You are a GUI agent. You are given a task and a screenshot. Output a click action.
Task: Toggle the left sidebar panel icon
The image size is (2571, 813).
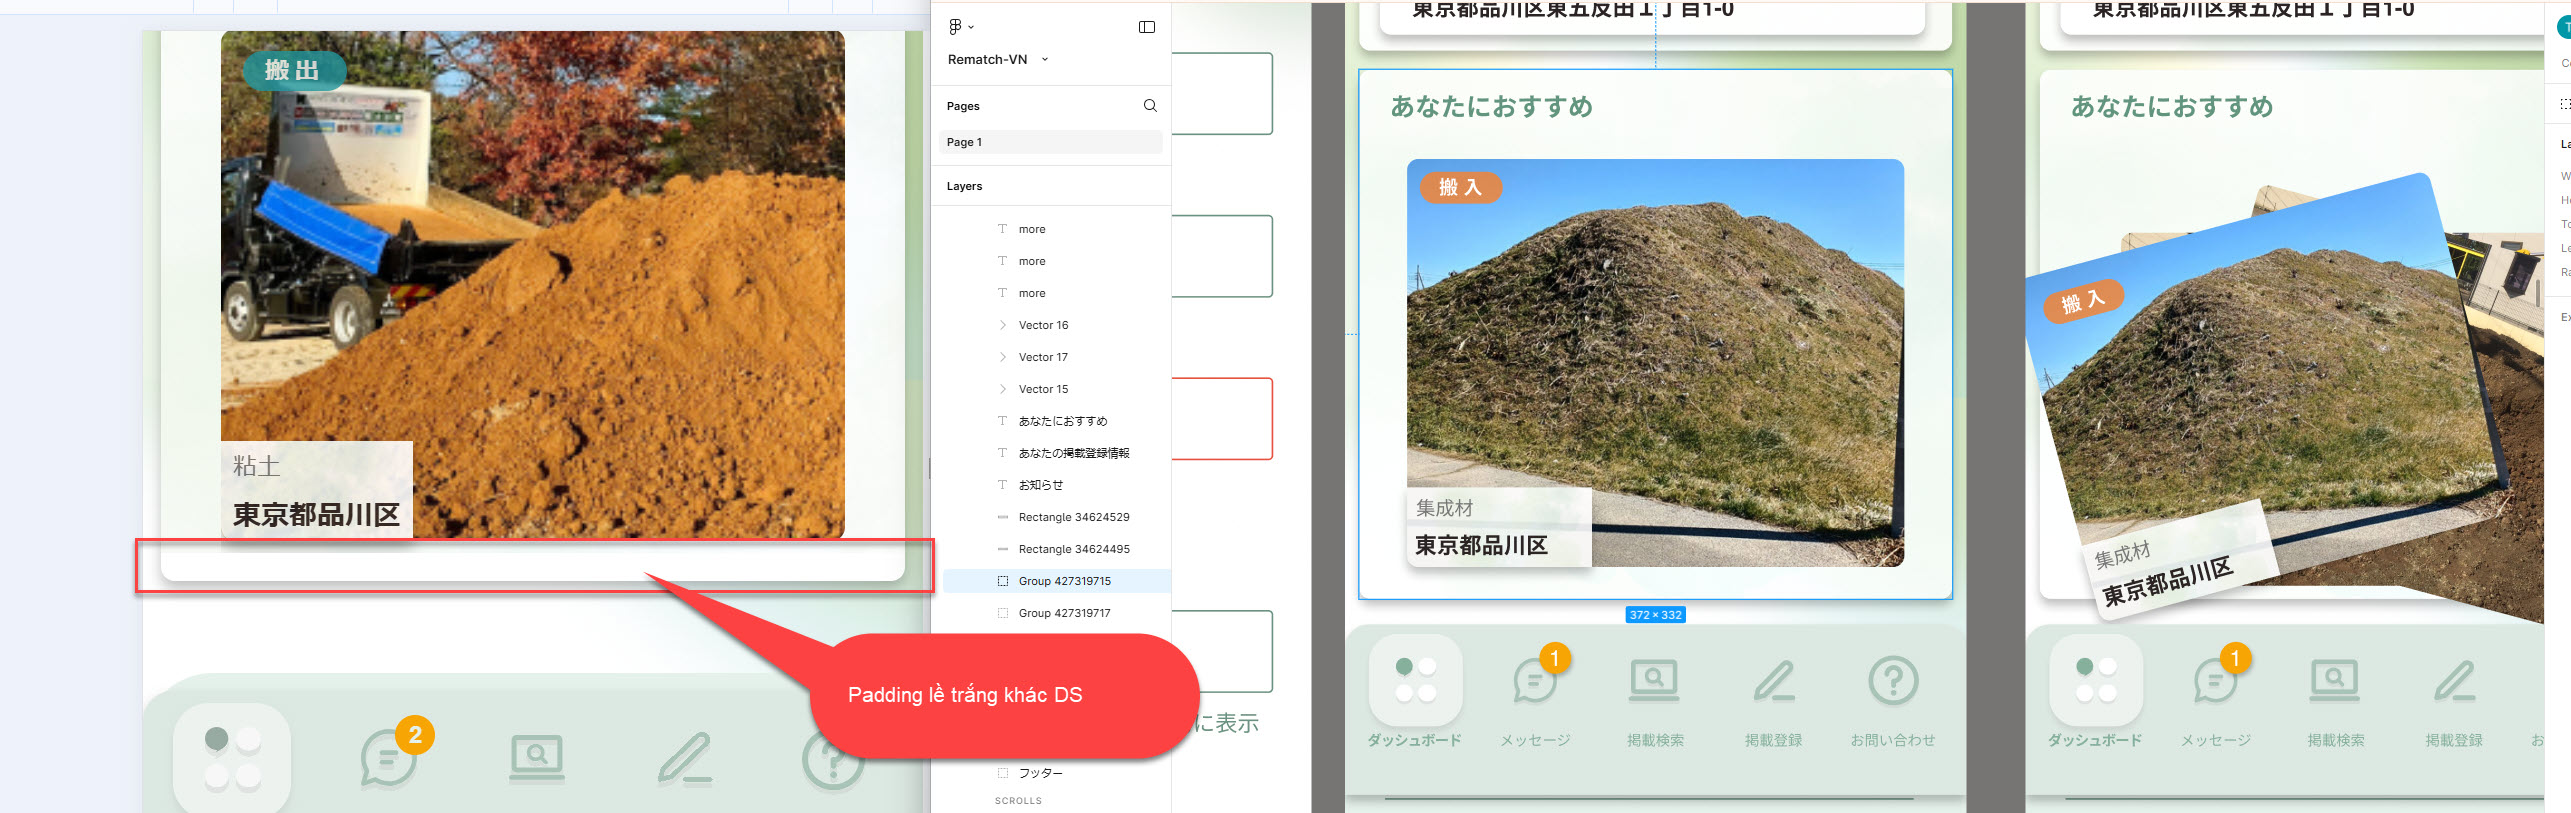1147,27
